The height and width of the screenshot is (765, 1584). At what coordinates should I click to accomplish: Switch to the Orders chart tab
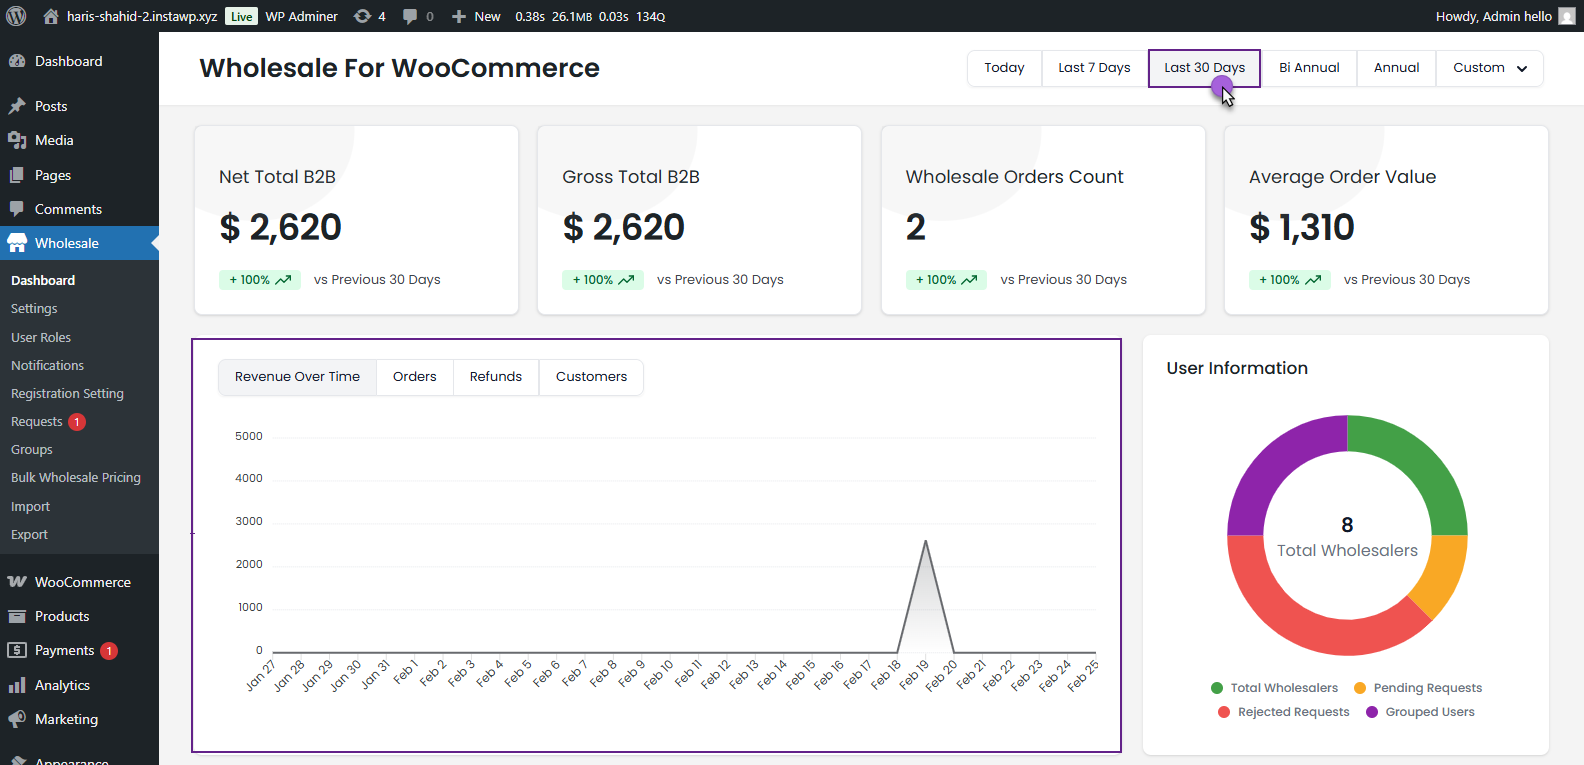[x=414, y=377]
